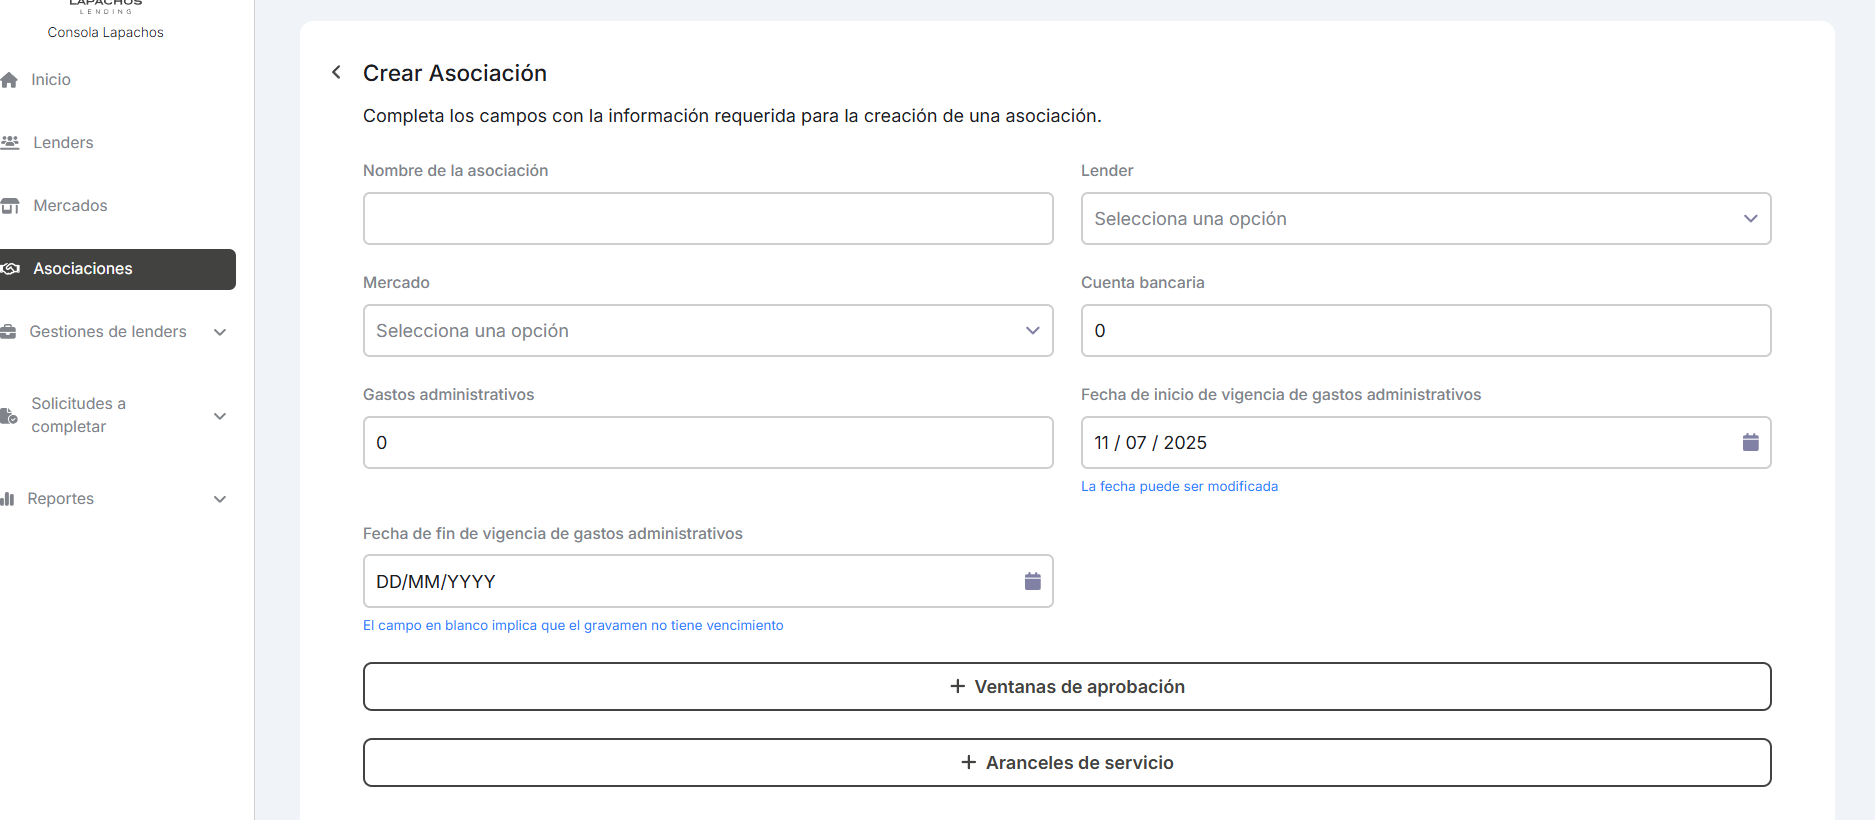Open the Mercado dropdown
Viewport: 1875px width, 820px height.
click(707, 331)
